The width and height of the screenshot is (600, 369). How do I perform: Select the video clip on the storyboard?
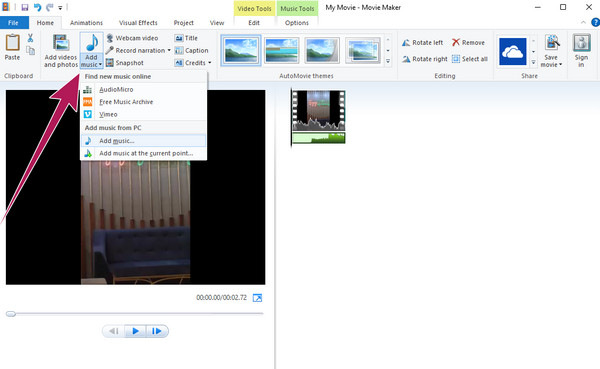(318, 111)
